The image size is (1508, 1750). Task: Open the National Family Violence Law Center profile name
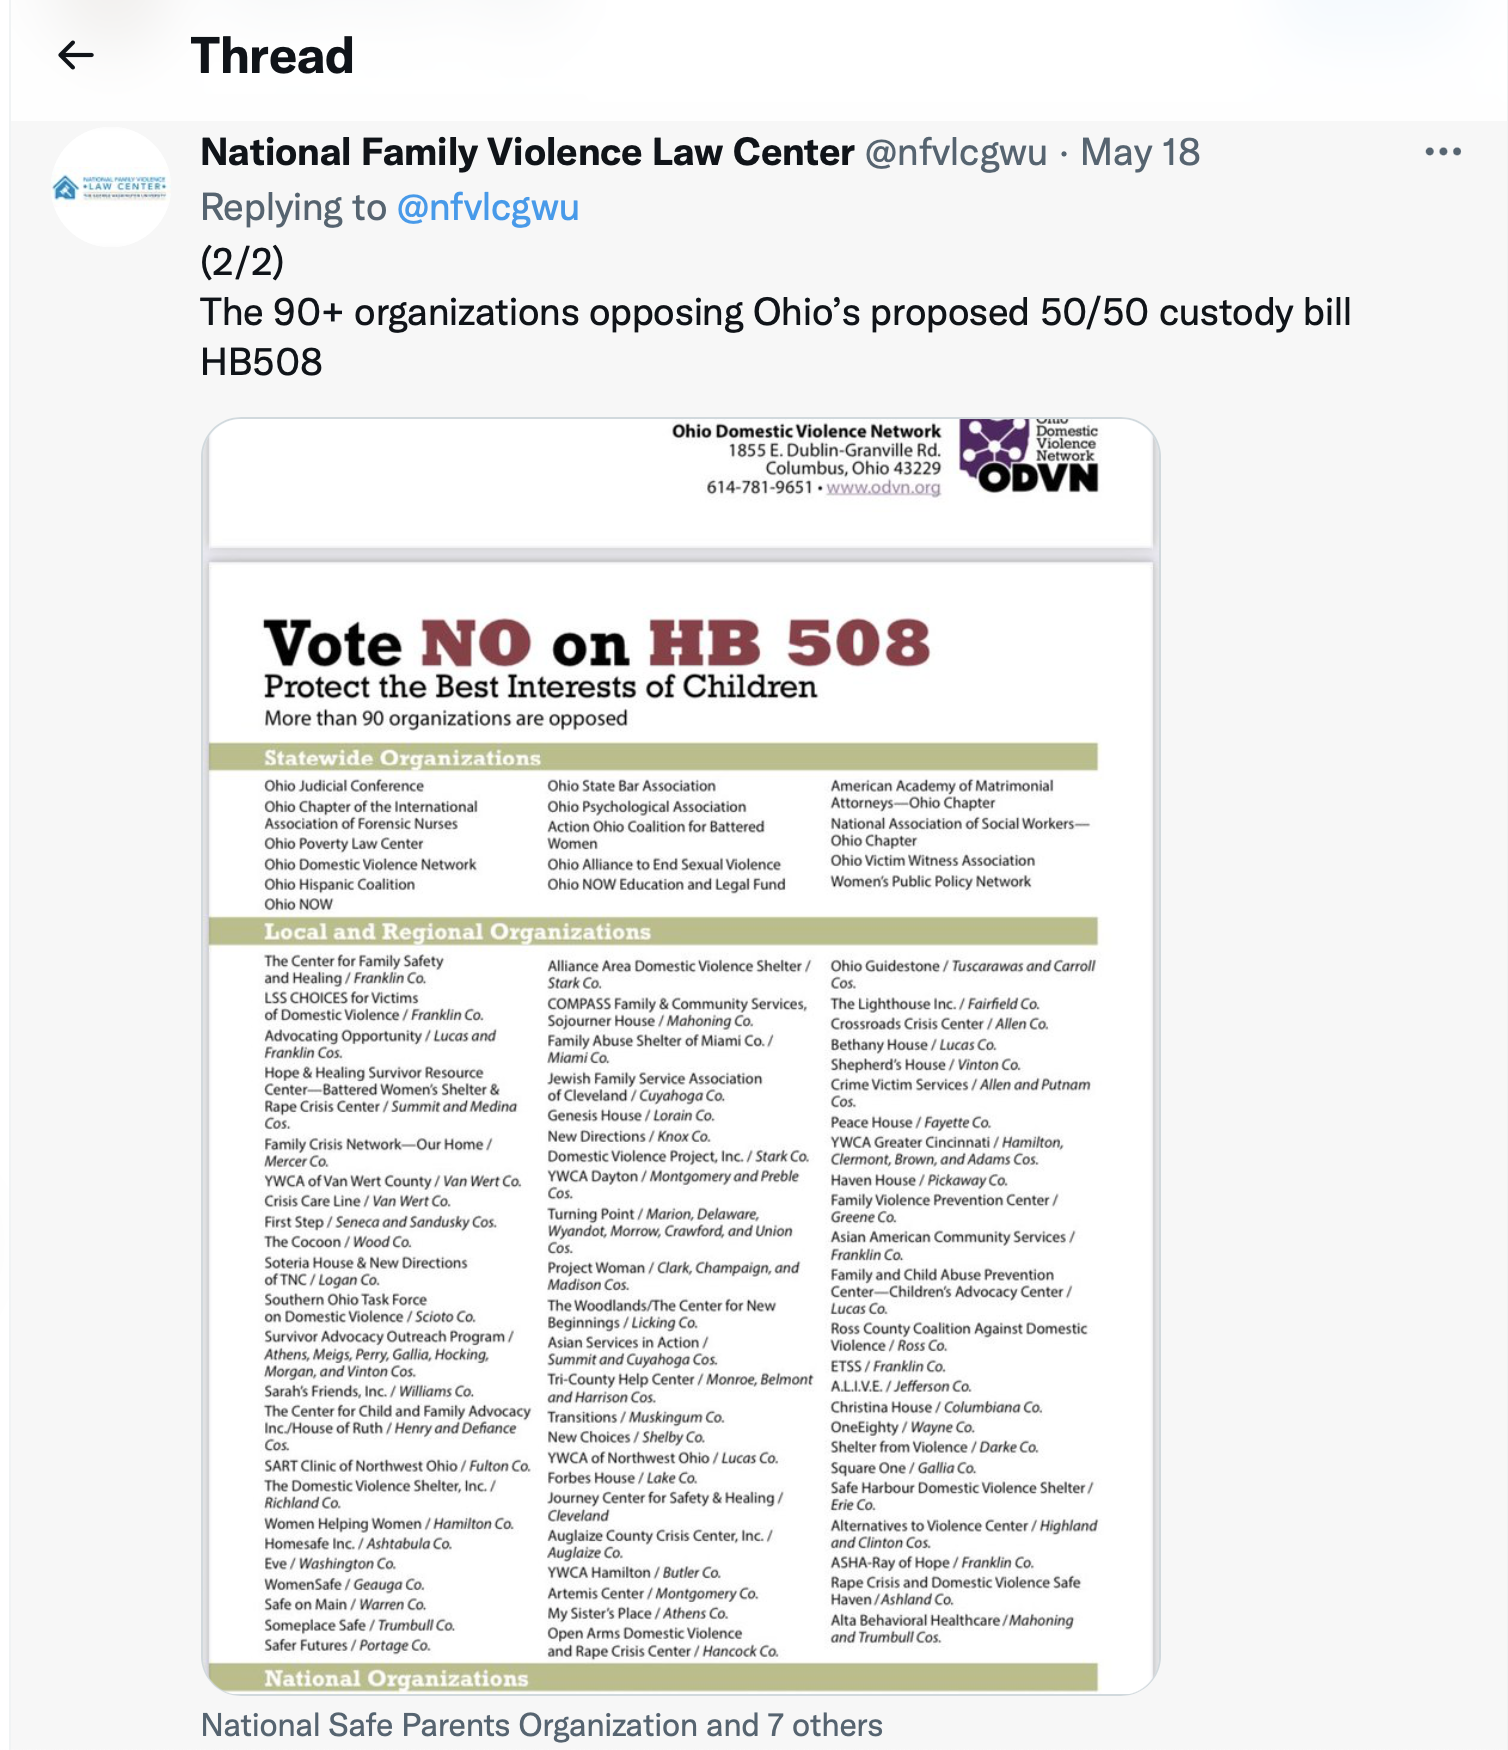tap(527, 153)
